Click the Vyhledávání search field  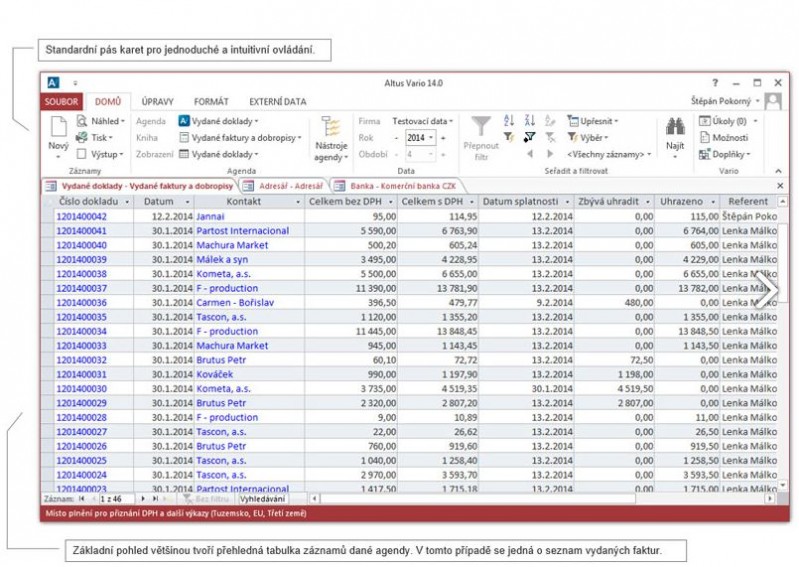point(263,497)
